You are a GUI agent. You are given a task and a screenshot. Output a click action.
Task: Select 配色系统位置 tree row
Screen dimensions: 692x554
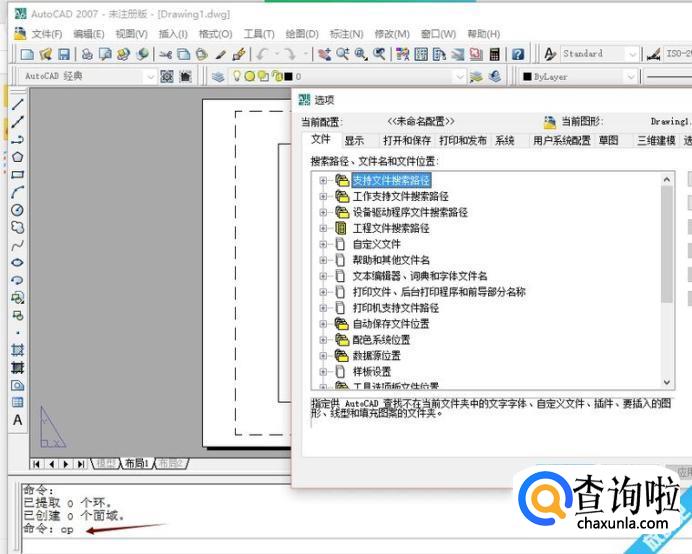click(x=381, y=340)
